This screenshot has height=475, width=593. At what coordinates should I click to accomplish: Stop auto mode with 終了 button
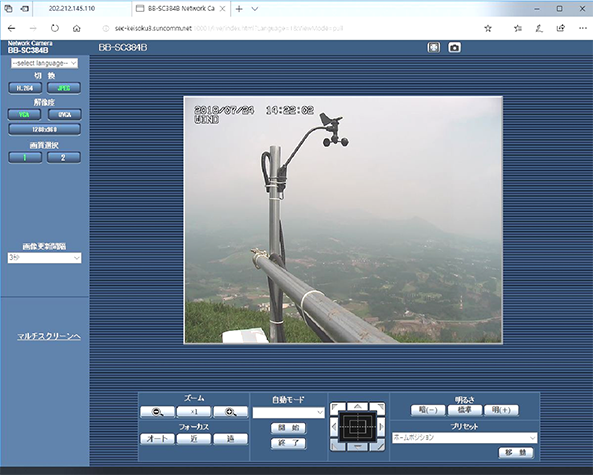click(289, 443)
